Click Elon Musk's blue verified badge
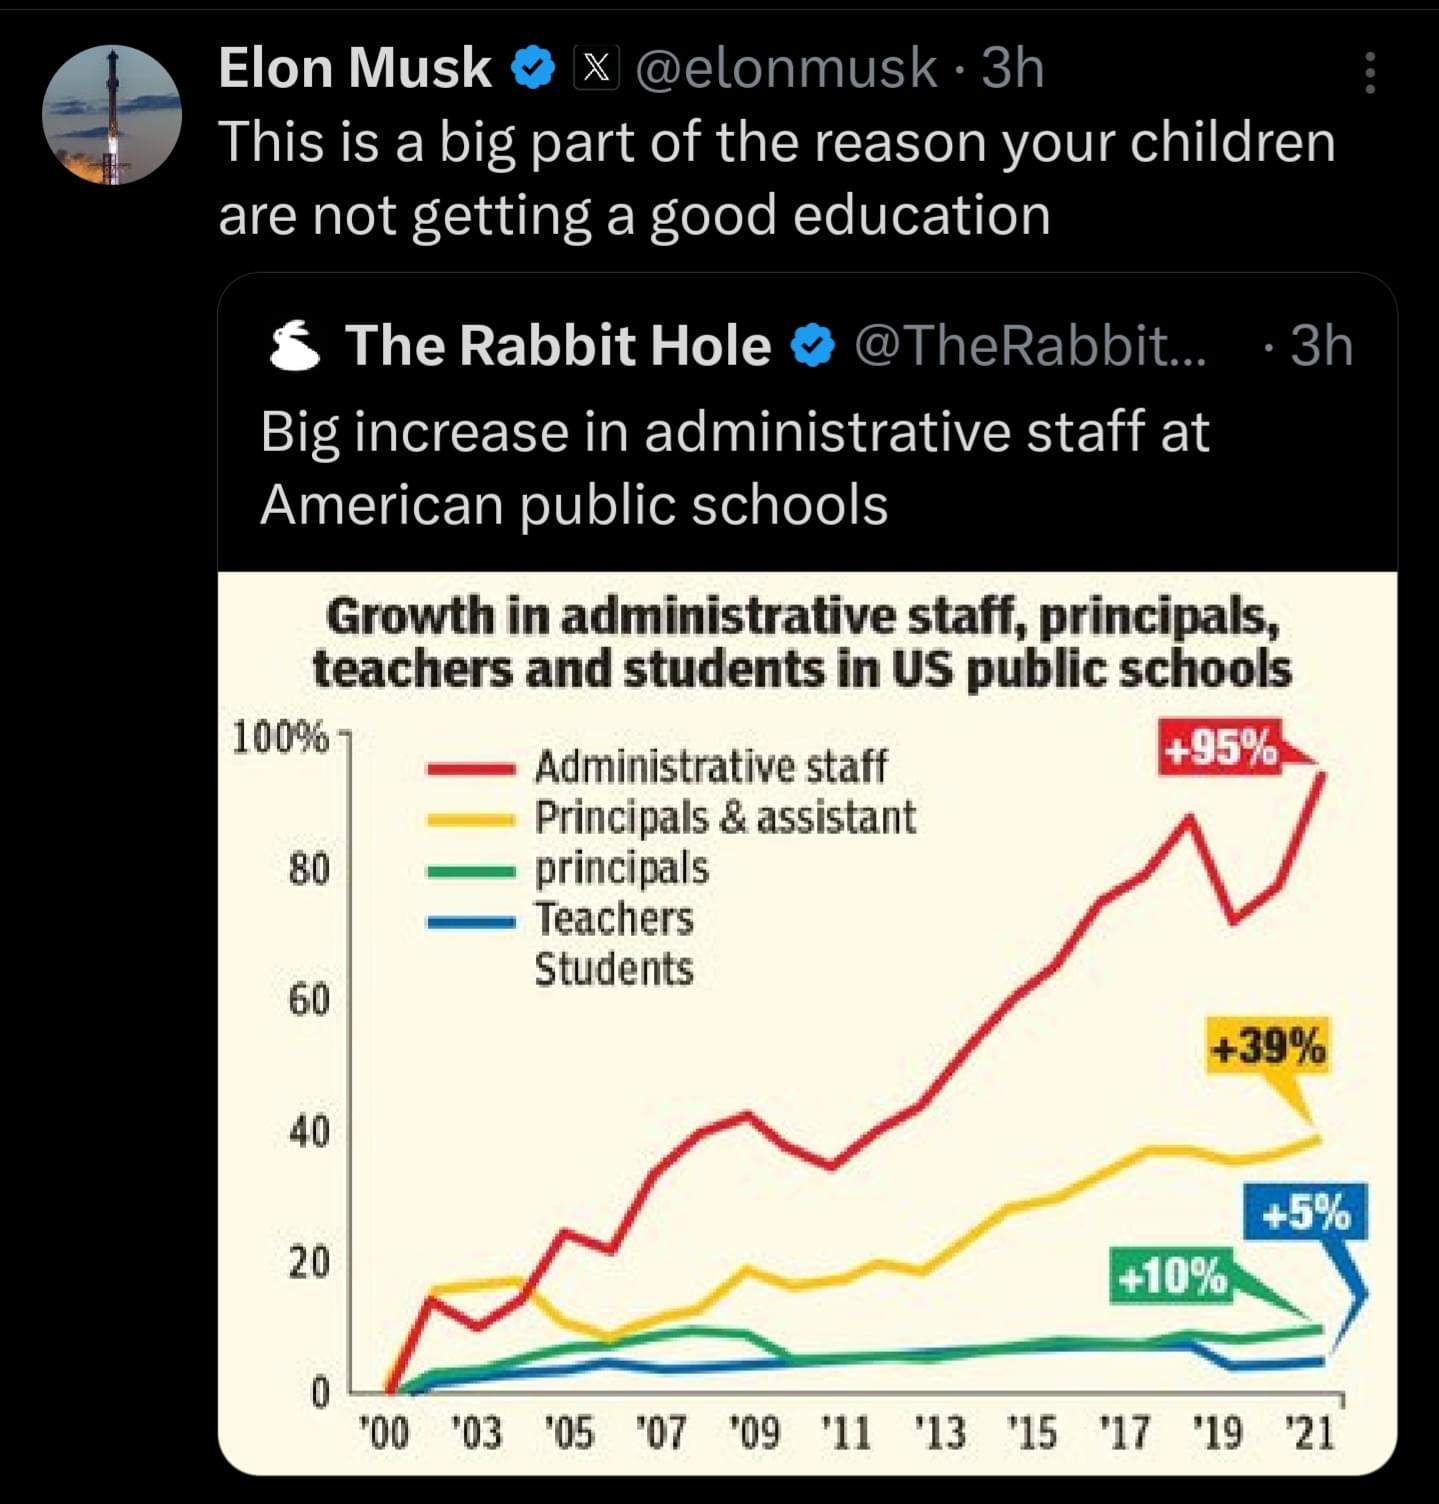This screenshot has width=1439, height=1504. [x=533, y=69]
